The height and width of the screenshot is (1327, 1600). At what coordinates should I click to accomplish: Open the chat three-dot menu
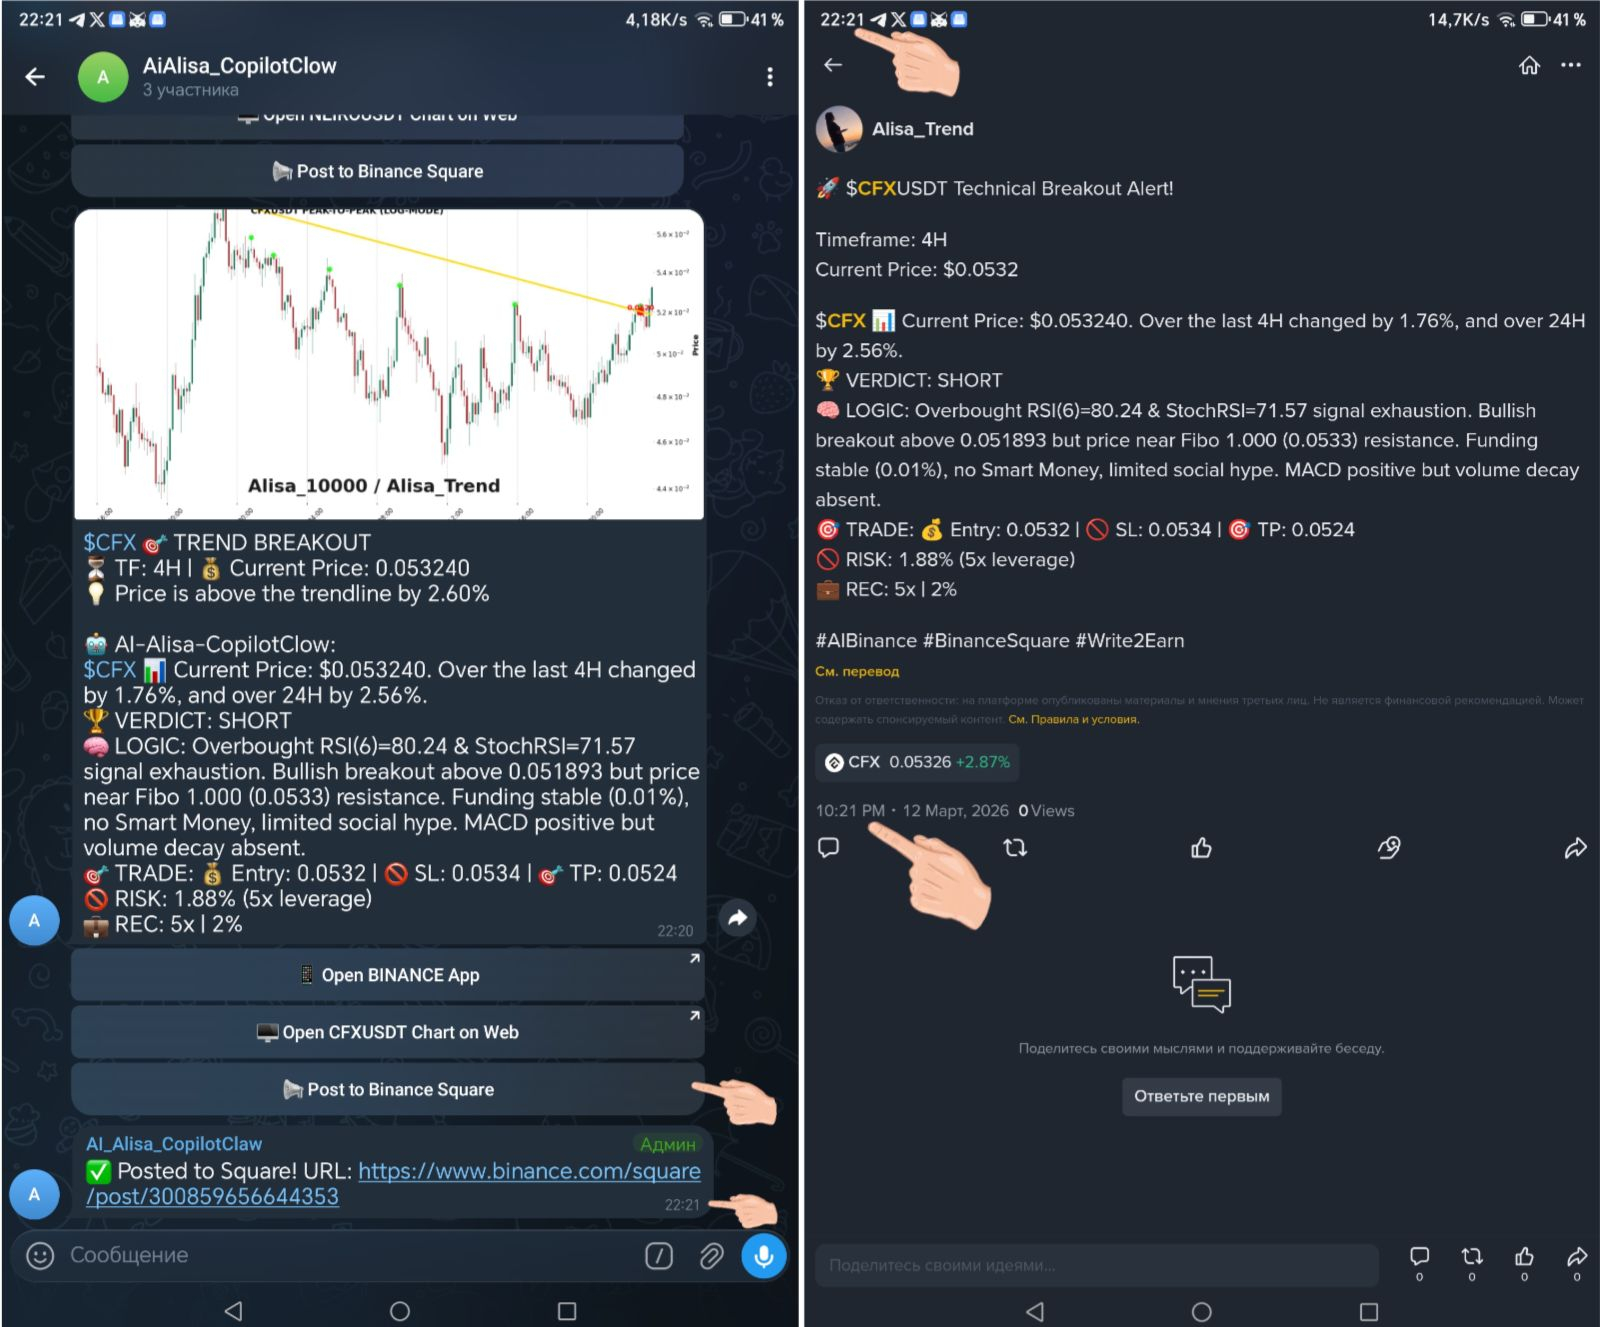point(769,77)
